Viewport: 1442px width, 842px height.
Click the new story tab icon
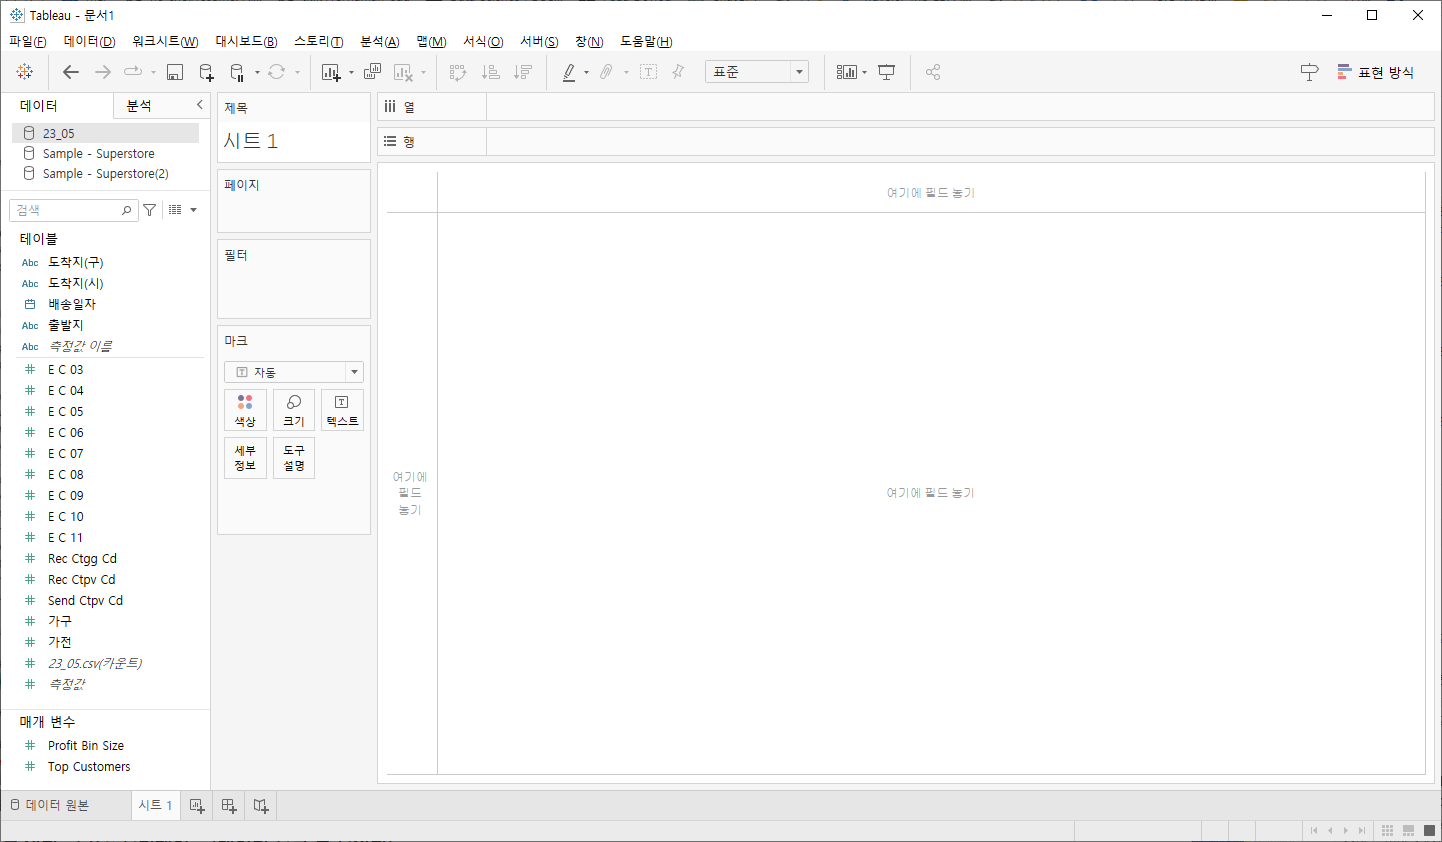click(x=261, y=806)
